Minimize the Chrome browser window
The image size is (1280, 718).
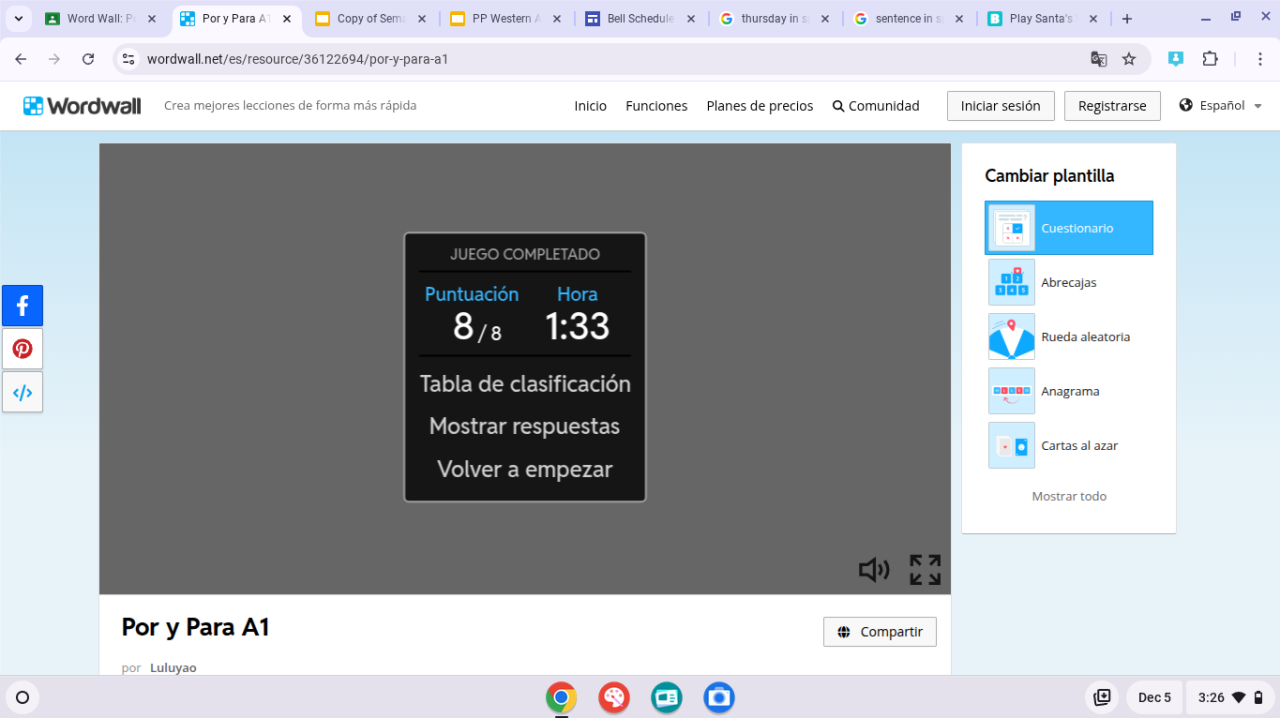1206,18
